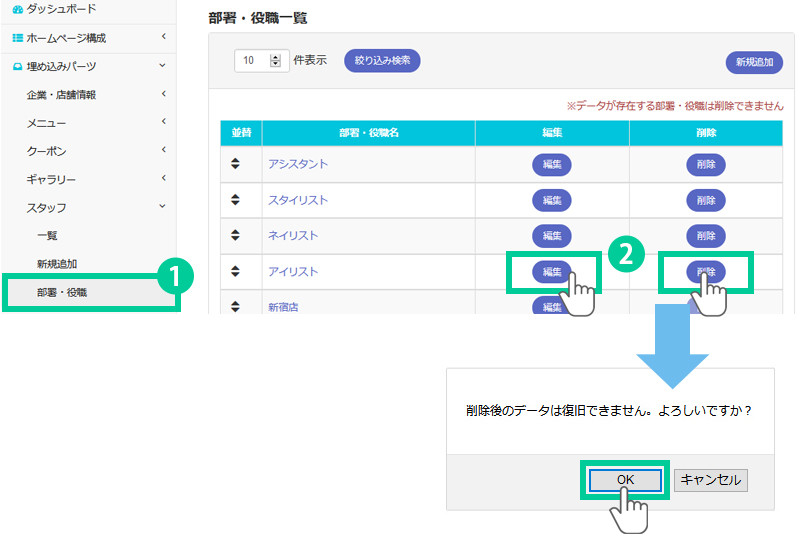Select 新規追加 under スタッフ in sidebar

pos(57,264)
